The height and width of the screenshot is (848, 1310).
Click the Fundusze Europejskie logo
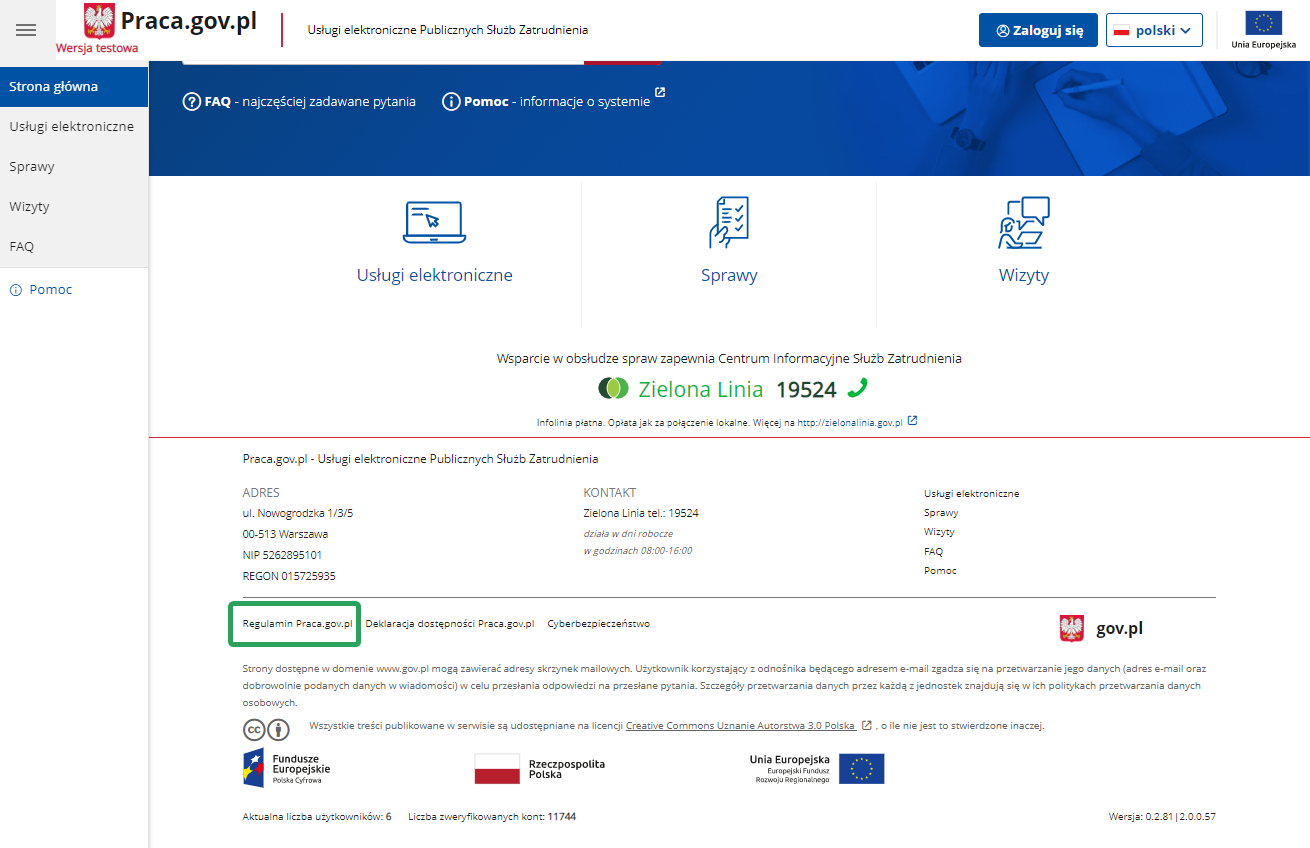(286, 768)
